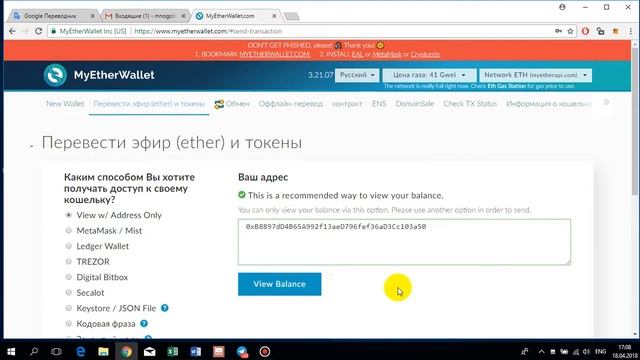Open the DomainSale tab
The width and height of the screenshot is (640, 360).
(x=414, y=104)
